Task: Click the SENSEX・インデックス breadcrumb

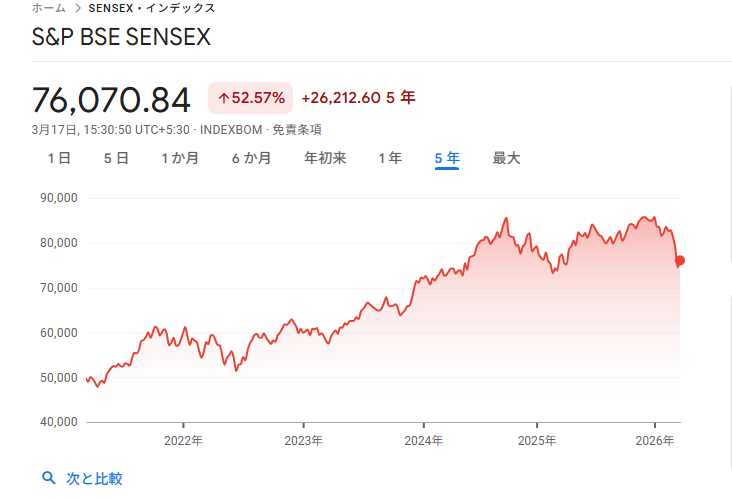Action: 152,8
